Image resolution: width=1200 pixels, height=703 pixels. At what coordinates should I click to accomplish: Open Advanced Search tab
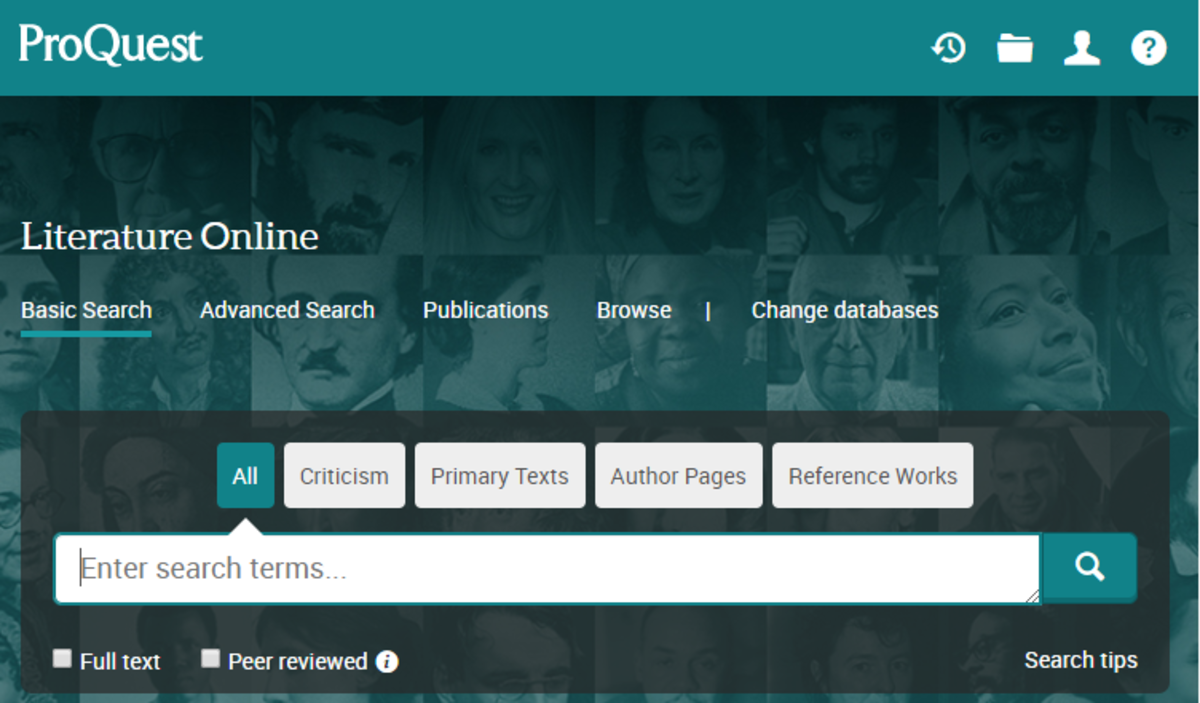click(x=287, y=310)
